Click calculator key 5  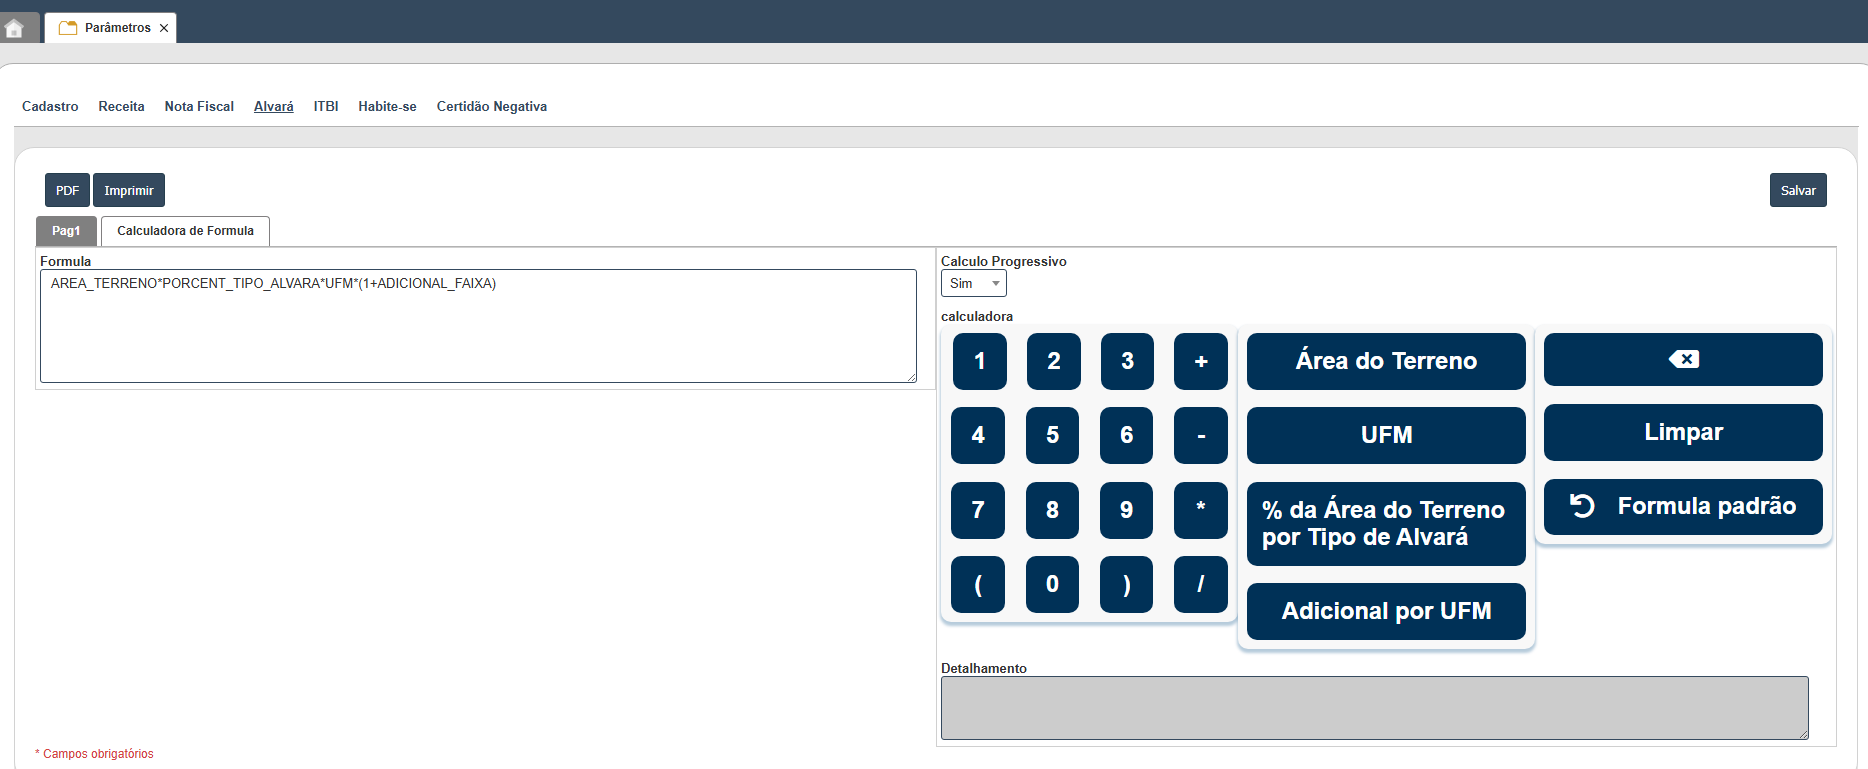1052,435
